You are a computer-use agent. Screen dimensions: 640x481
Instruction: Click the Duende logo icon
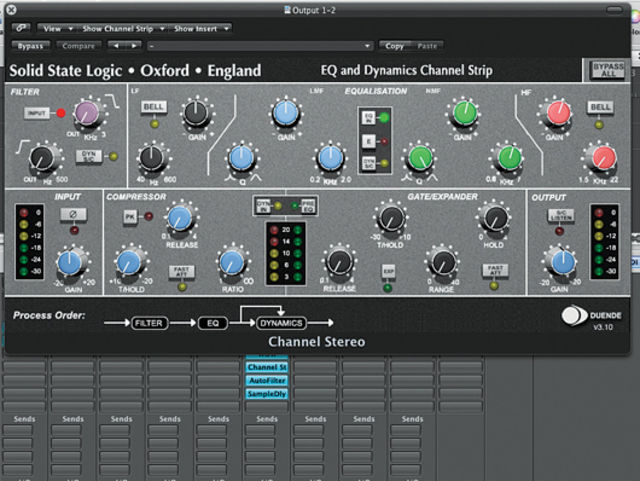[x=574, y=315]
